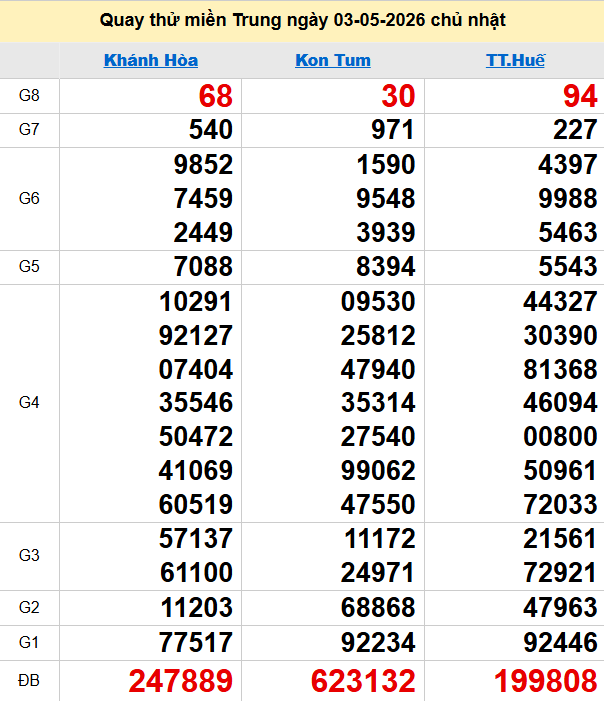Viewport: 604px width, 701px height.
Task: Click the title 'Quay thử miền Trung ngày 03-05-2026'
Action: point(262,21)
